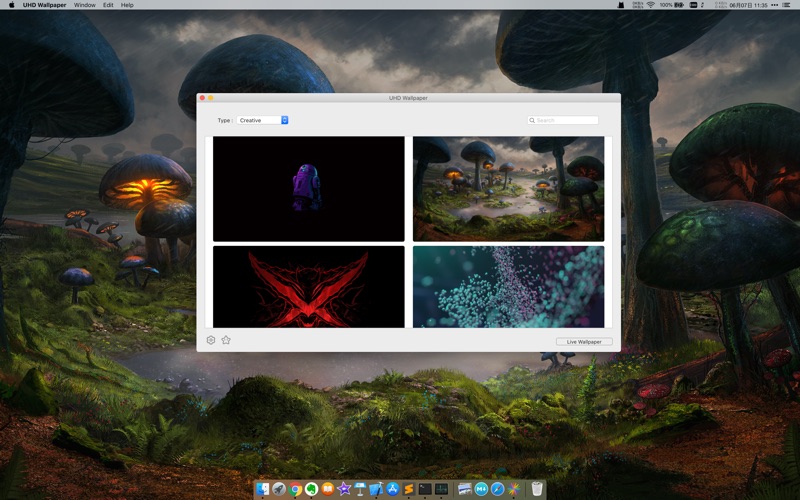
Task: Open Google Chrome from the dock
Action: pyautogui.click(x=296, y=489)
